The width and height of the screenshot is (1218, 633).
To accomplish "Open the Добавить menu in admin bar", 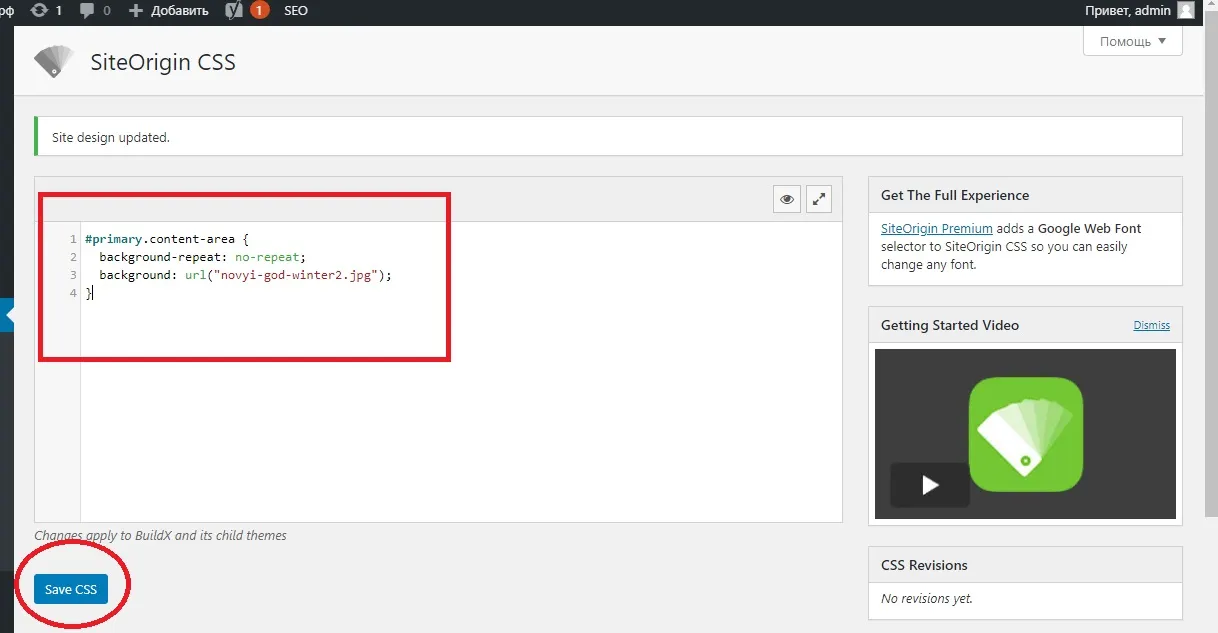I will point(169,11).
